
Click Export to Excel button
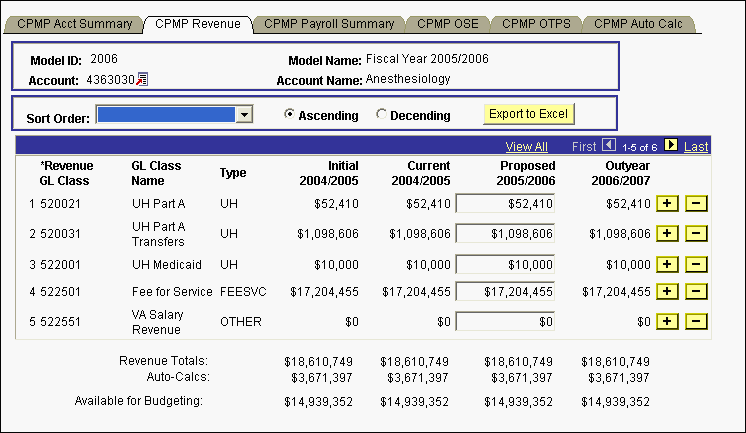[527, 114]
